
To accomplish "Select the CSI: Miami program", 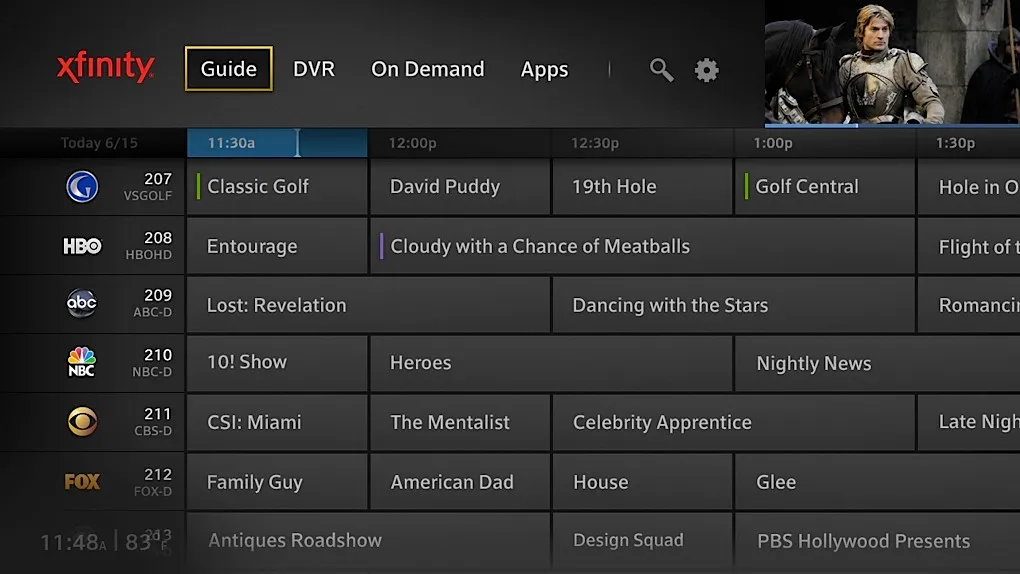I will point(277,422).
